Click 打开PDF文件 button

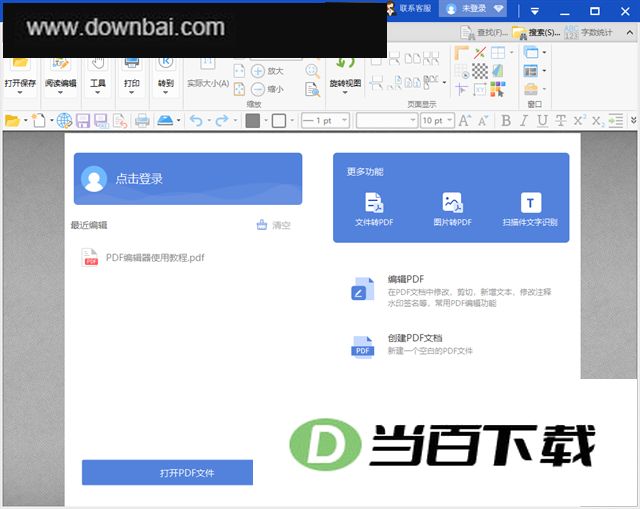[x=167, y=473]
